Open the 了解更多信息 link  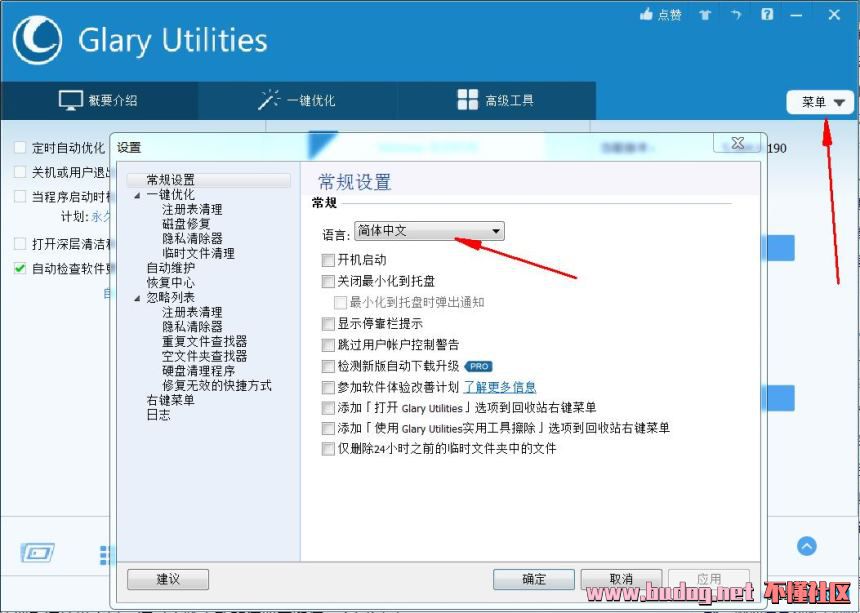pos(500,387)
